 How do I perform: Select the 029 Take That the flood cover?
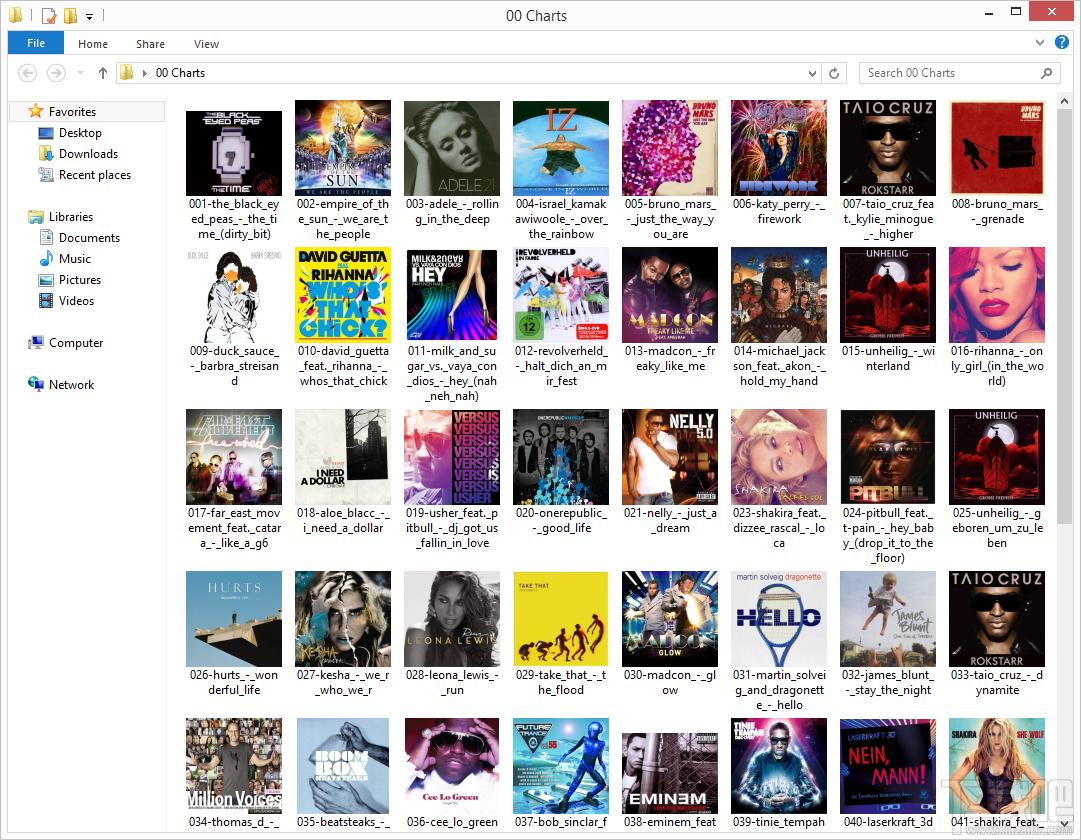pos(560,619)
